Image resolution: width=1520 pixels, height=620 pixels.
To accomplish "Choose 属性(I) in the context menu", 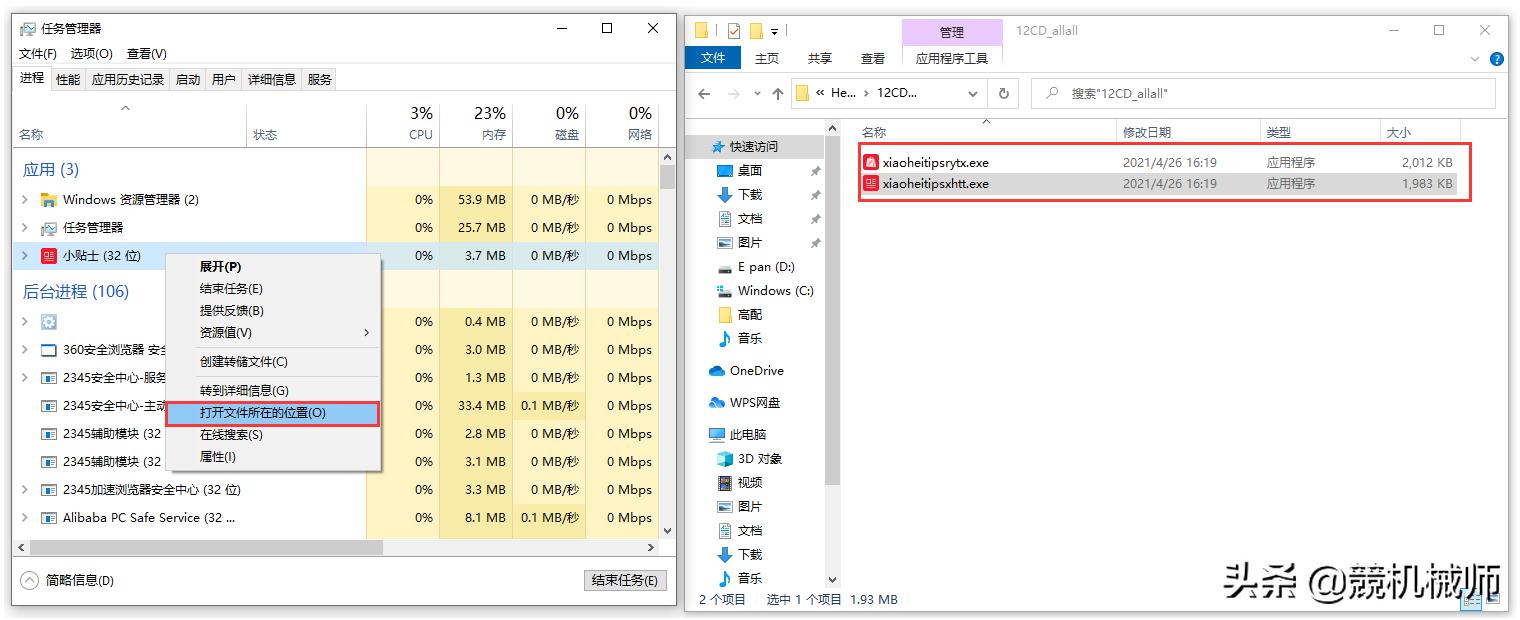I will tap(272, 457).
